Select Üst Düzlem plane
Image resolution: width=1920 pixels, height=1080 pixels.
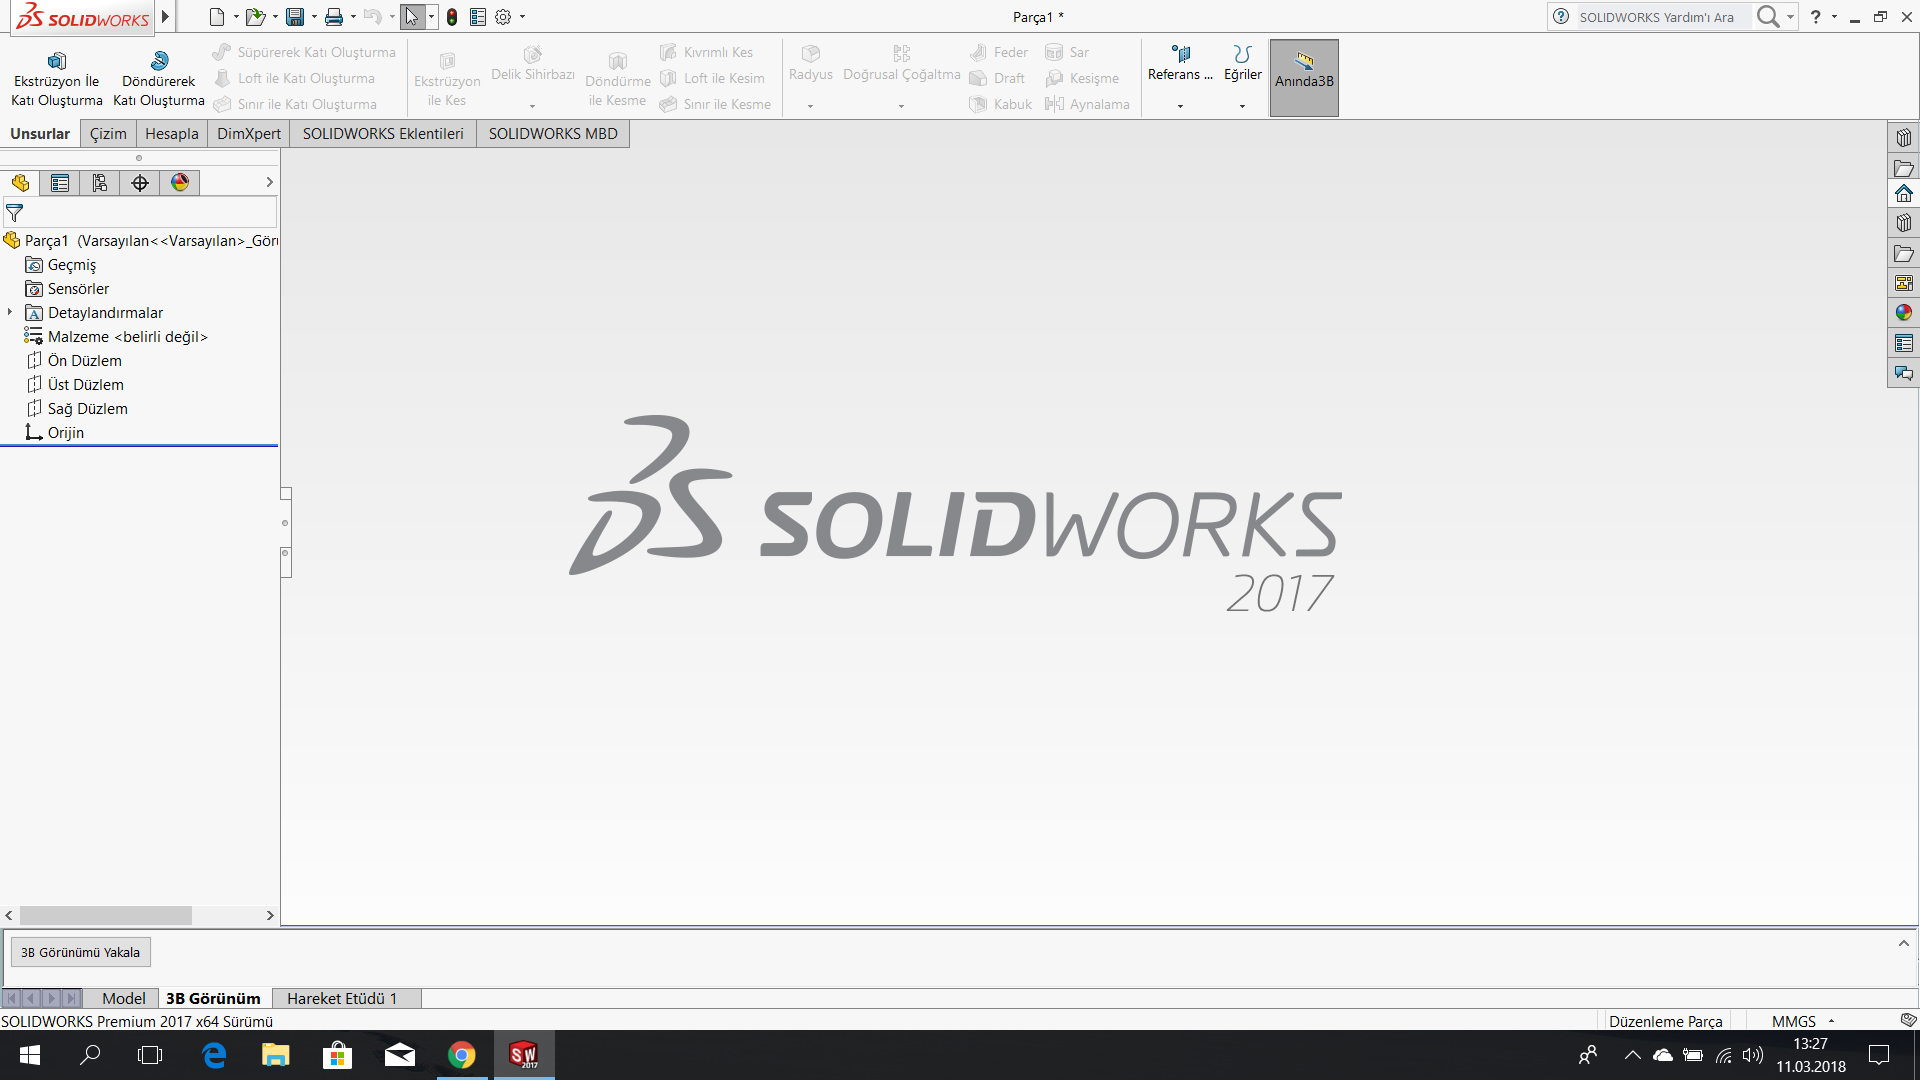pyautogui.click(x=85, y=385)
